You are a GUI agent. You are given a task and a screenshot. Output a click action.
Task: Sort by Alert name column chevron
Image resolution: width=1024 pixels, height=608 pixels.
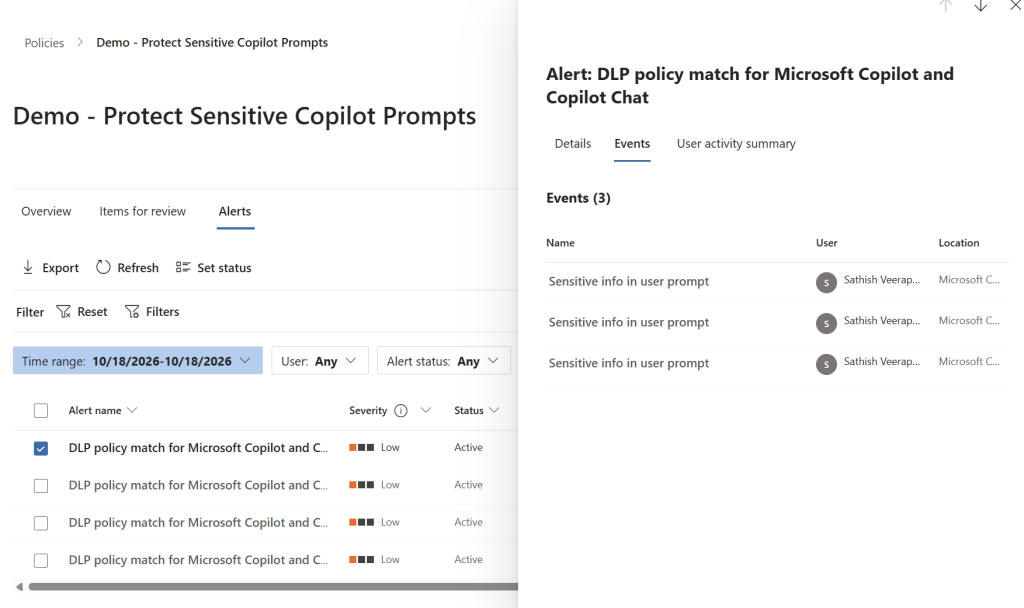coord(132,410)
